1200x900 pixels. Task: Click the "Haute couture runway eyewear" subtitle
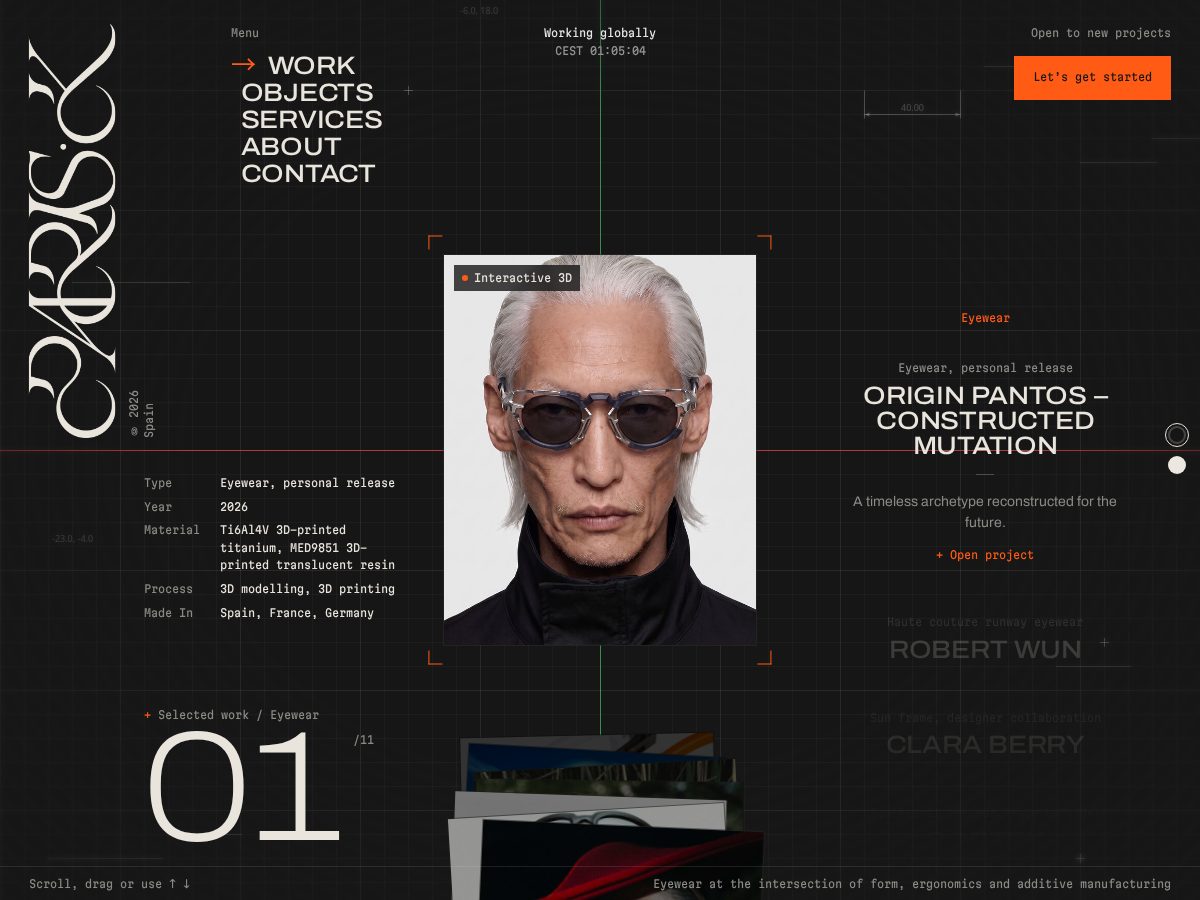click(x=985, y=622)
